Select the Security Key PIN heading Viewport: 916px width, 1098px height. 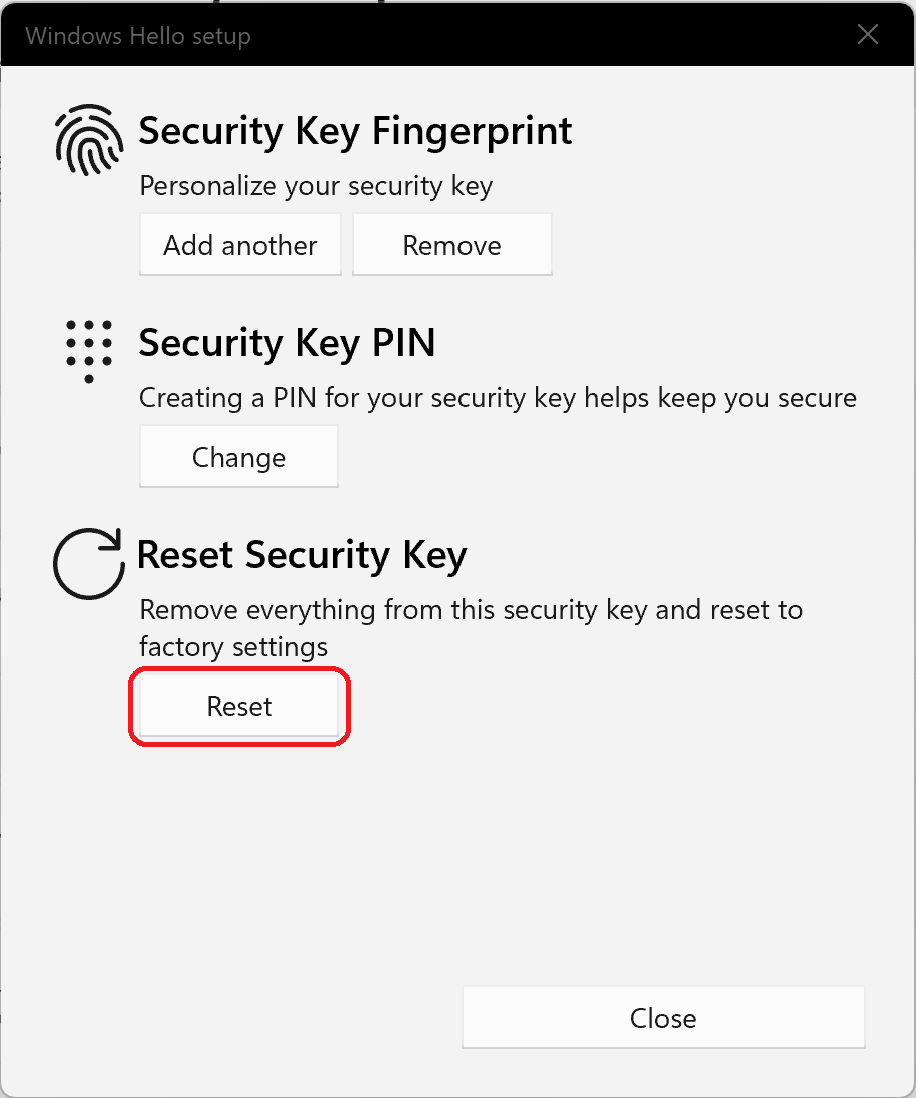287,343
